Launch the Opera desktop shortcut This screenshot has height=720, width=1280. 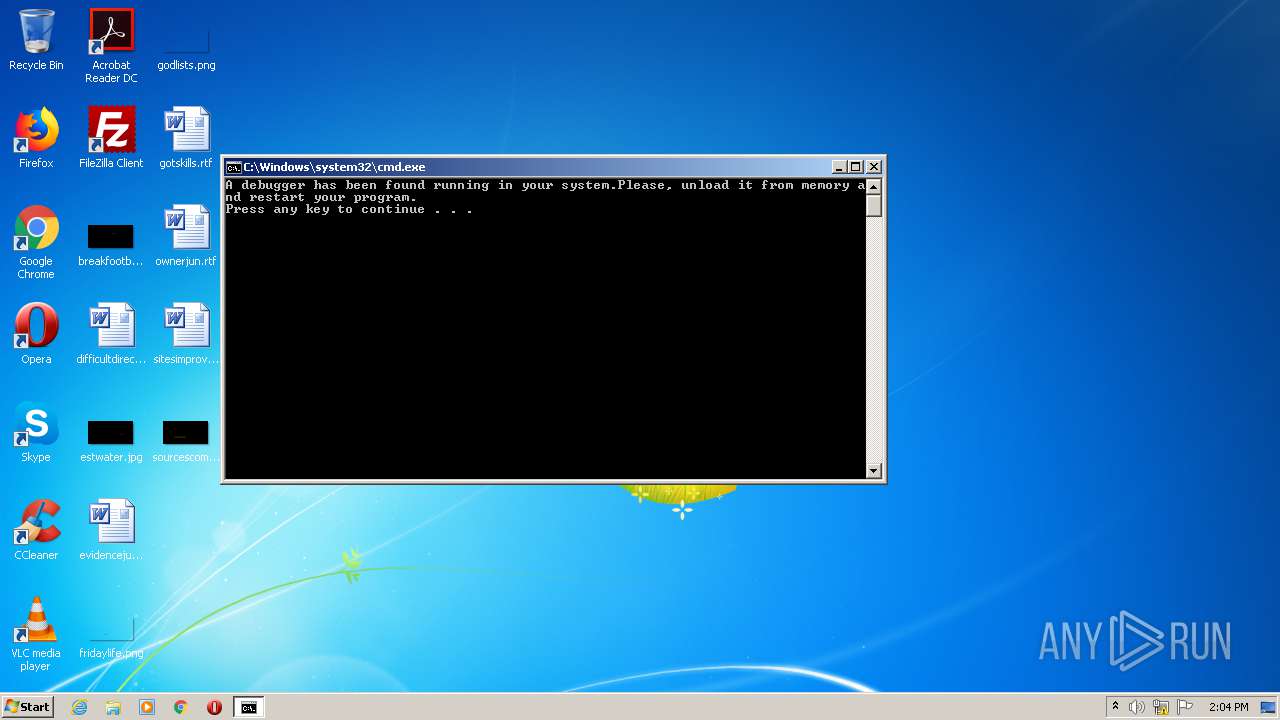click(x=36, y=334)
